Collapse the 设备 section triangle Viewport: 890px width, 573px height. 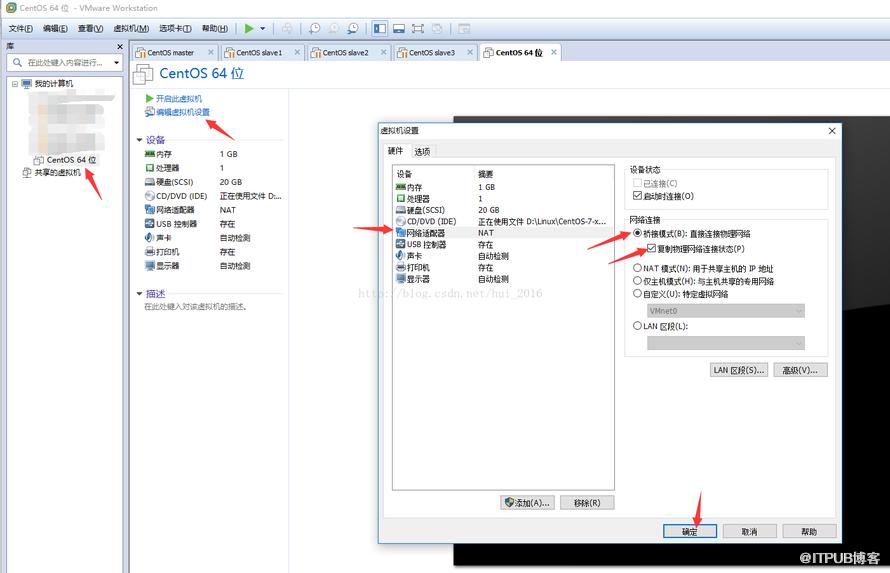click(x=139, y=140)
